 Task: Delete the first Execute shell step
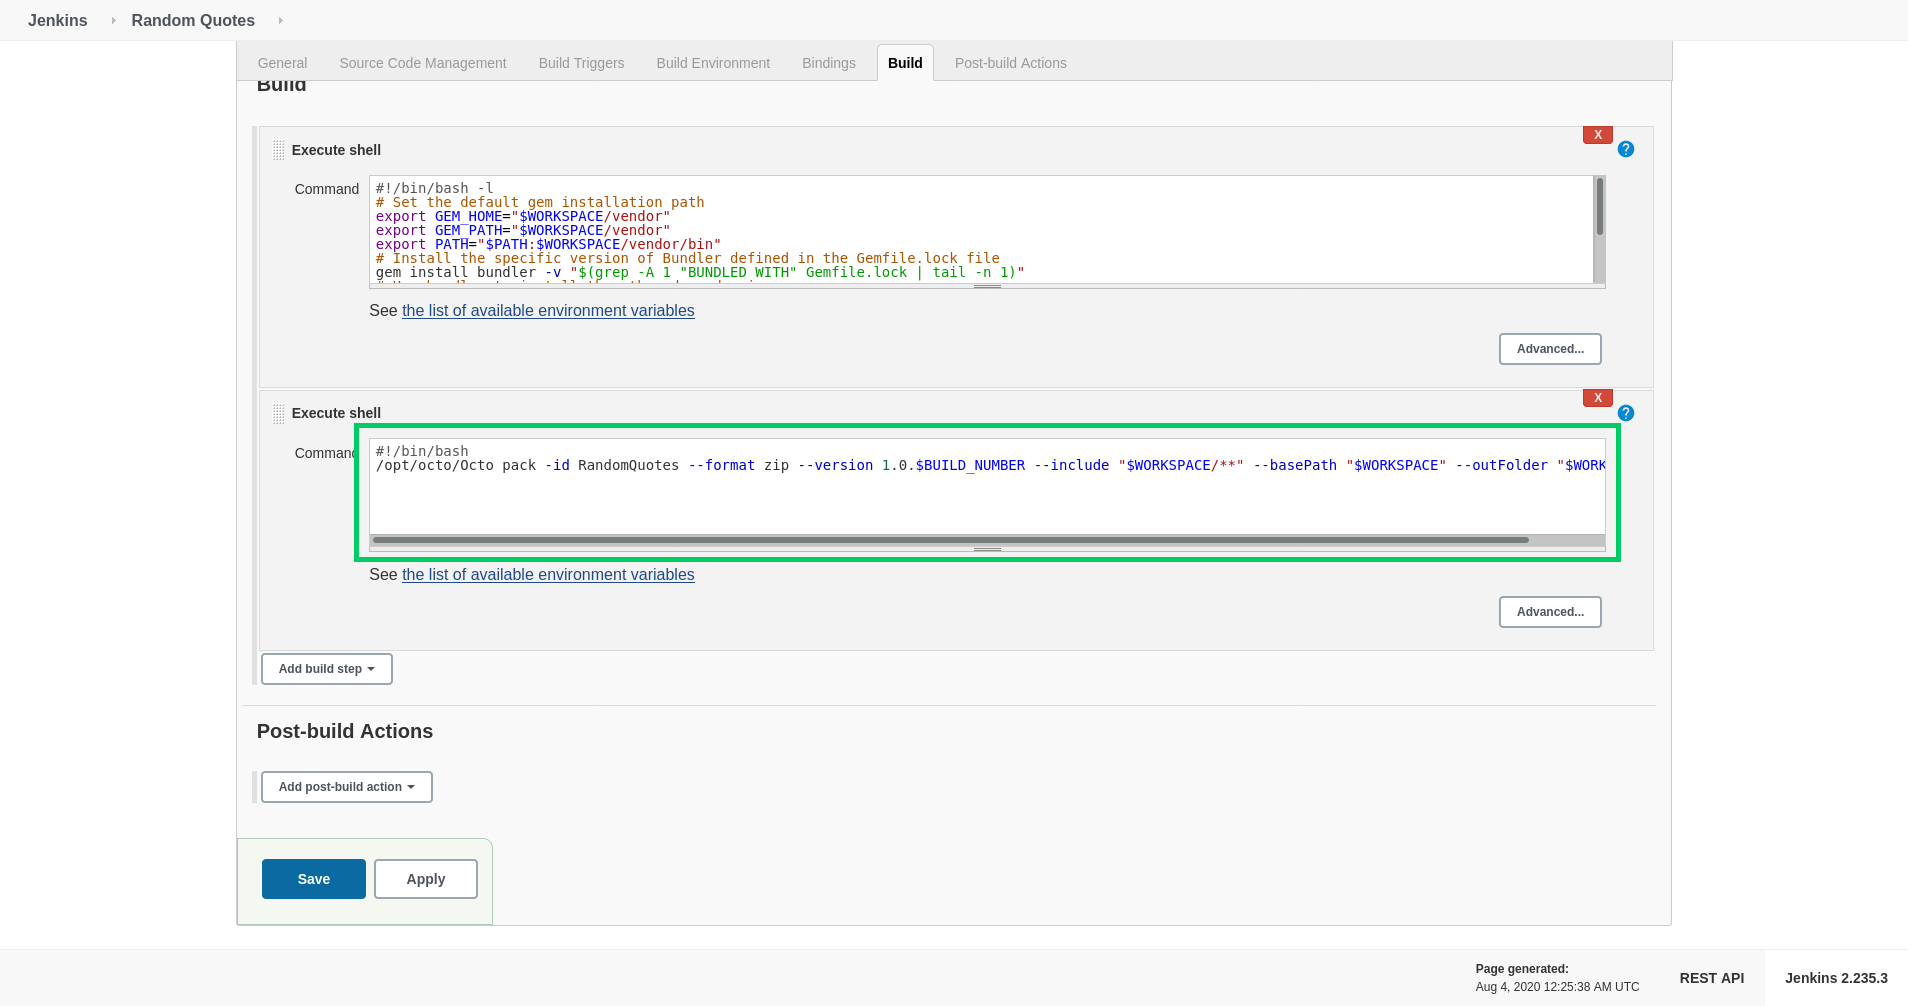pyautogui.click(x=1597, y=135)
